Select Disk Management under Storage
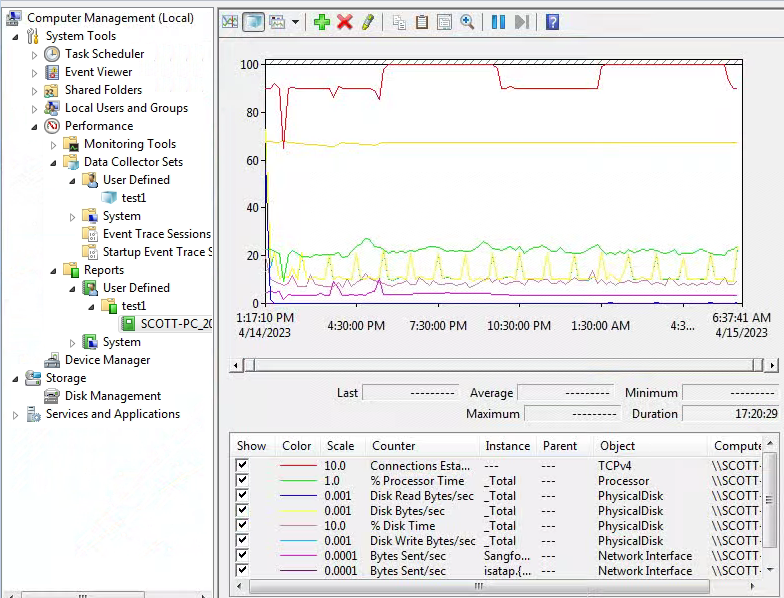This screenshot has height=598, width=784. [x=112, y=396]
